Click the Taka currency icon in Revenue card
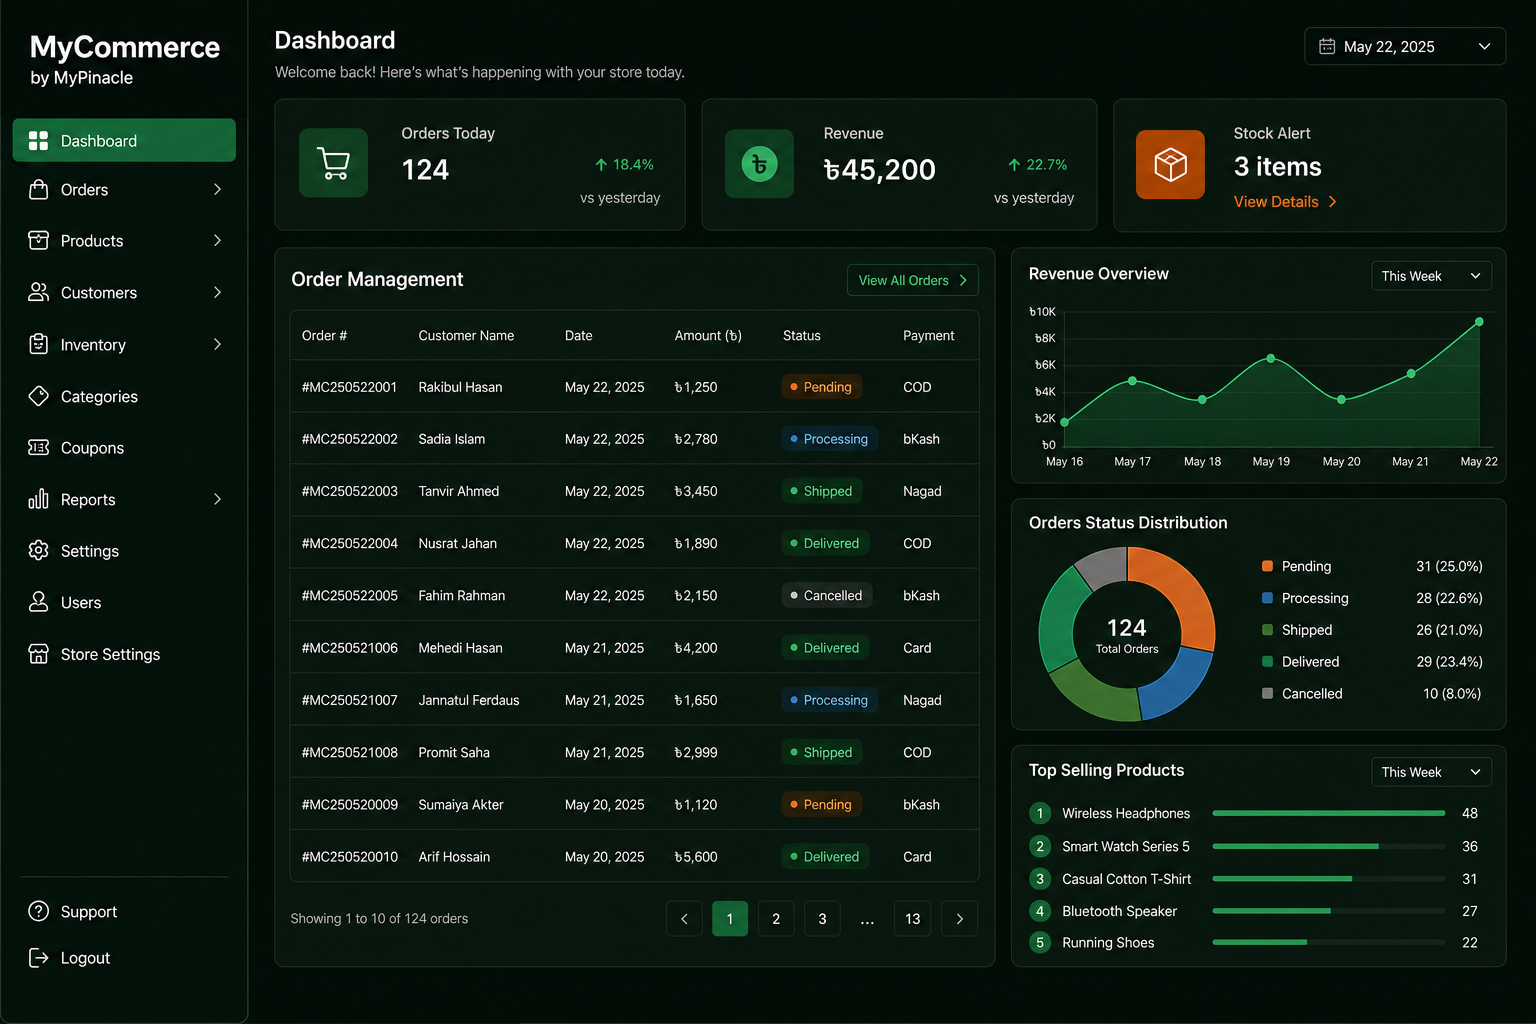Image resolution: width=1536 pixels, height=1024 pixels. pyautogui.click(x=759, y=163)
